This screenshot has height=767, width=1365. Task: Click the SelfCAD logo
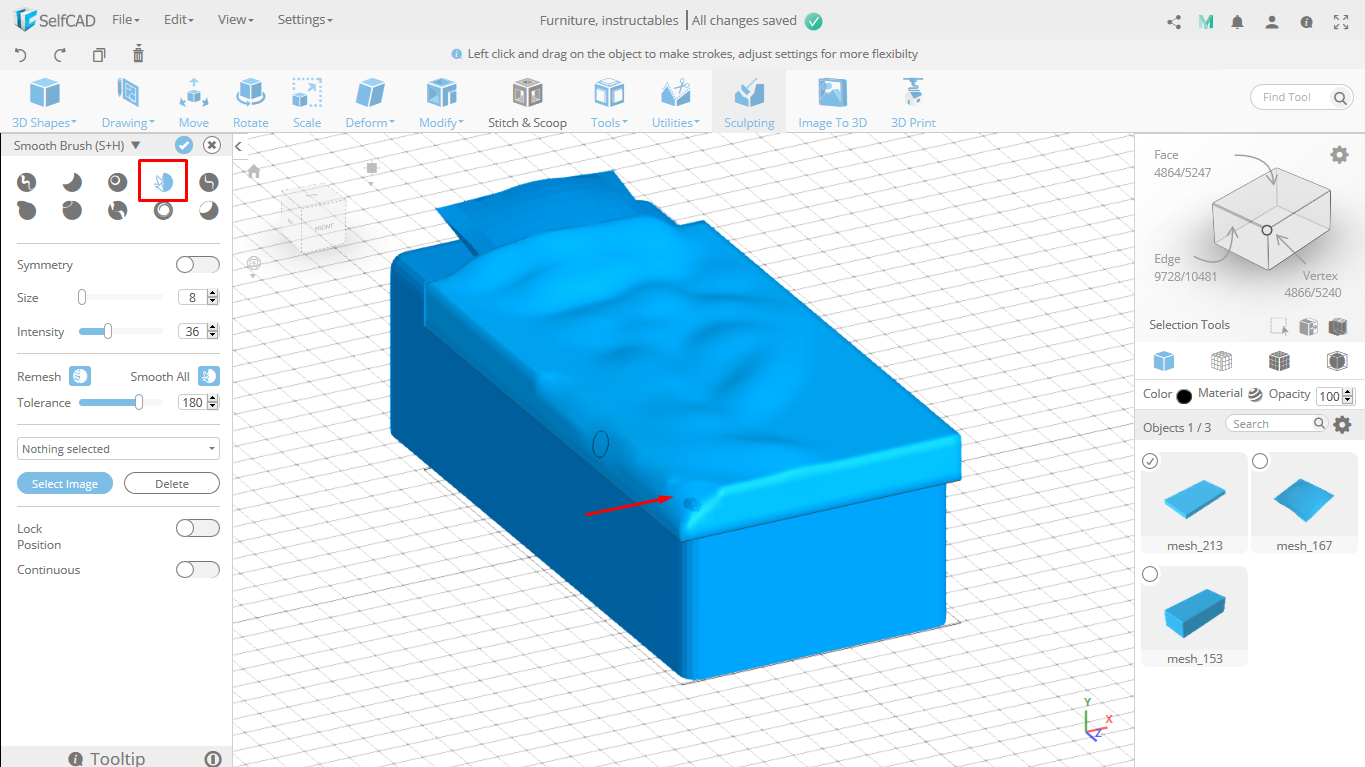pyautogui.click(x=54, y=20)
